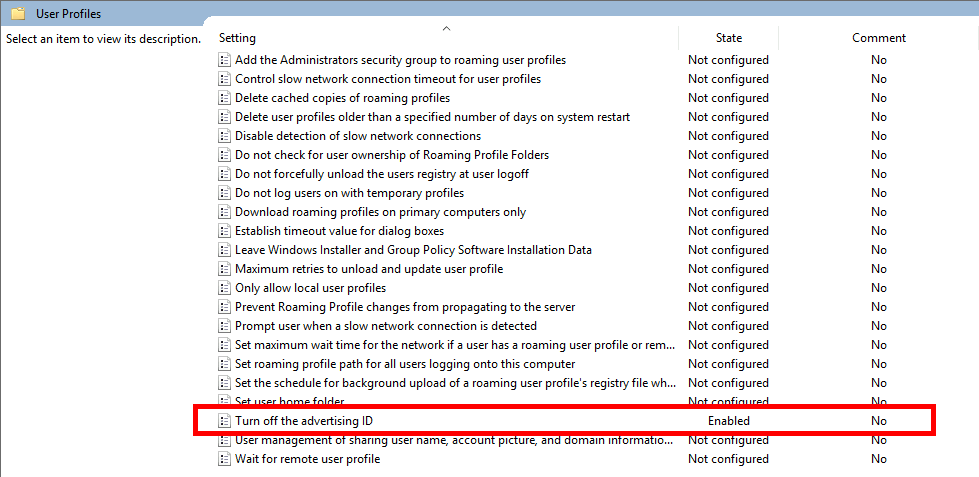Click 'Not configured' state for Wait for remote user profile

click(729, 460)
